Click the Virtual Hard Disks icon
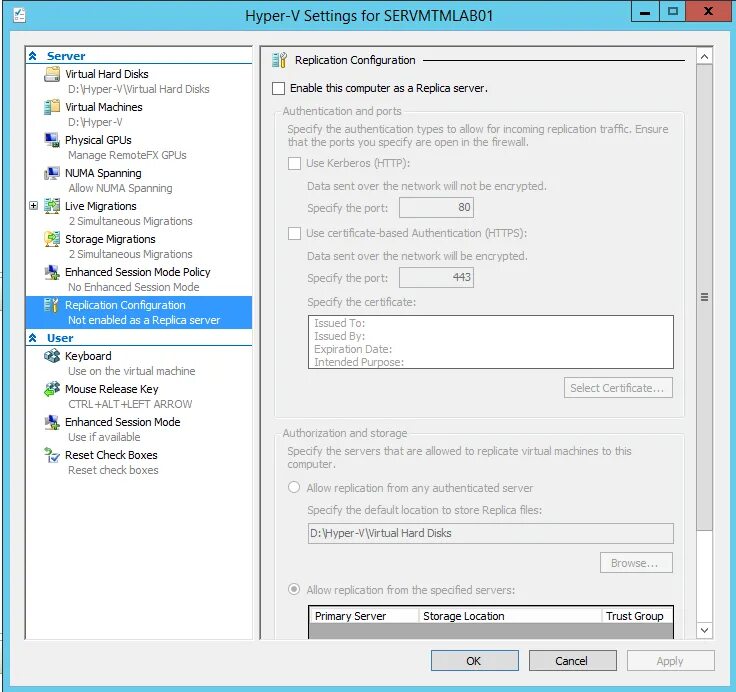 (x=52, y=74)
